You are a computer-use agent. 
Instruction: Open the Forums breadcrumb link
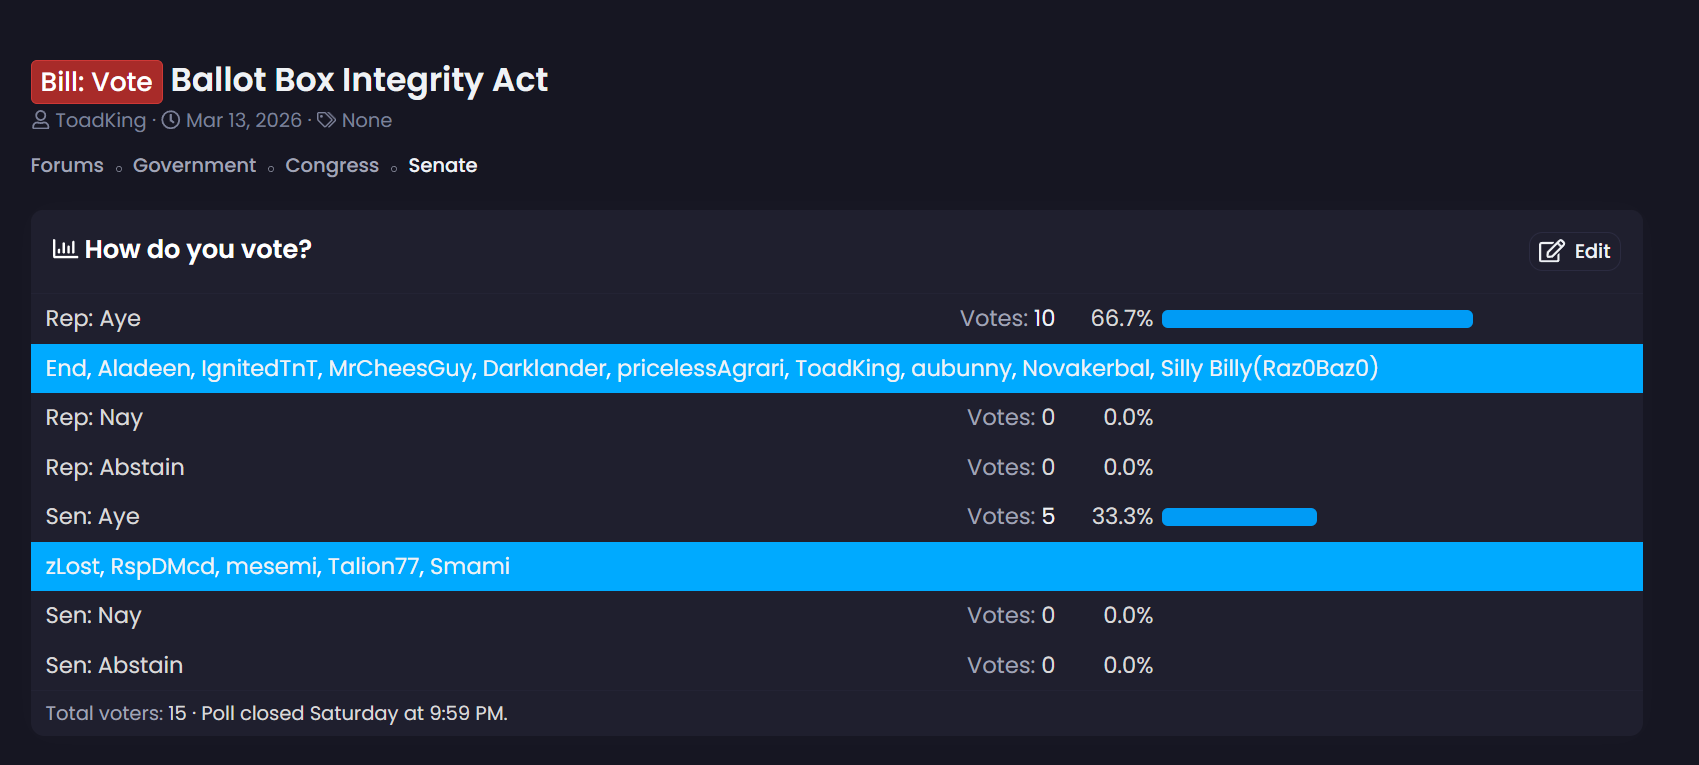pyautogui.click(x=67, y=165)
